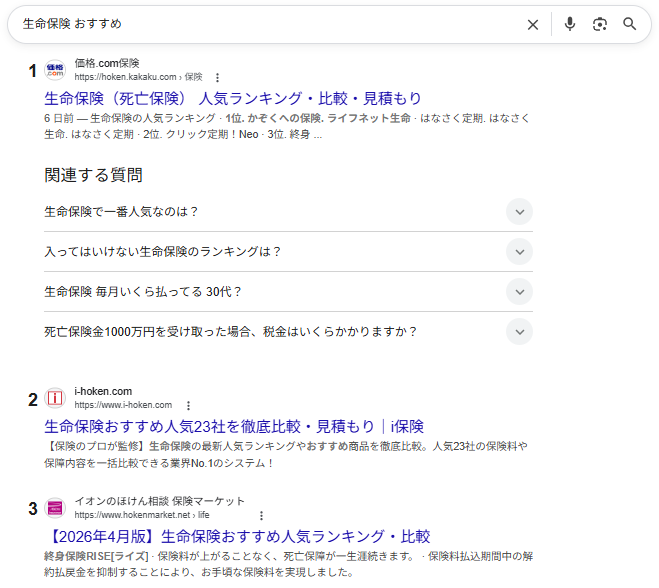Expand 生命保険 毎月いくら払ってる 30代？
Image resolution: width=659 pixels, height=588 pixels.
(519, 292)
